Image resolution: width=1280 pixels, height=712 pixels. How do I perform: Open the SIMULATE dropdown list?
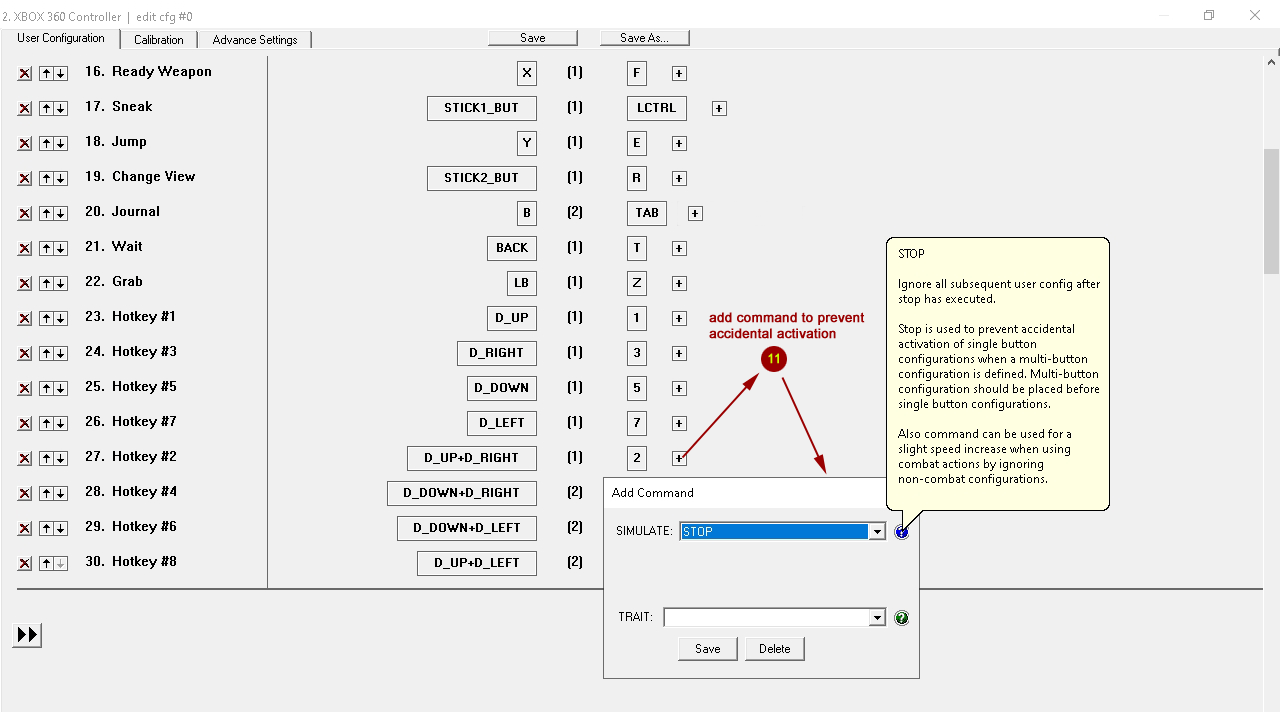(x=877, y=532)
